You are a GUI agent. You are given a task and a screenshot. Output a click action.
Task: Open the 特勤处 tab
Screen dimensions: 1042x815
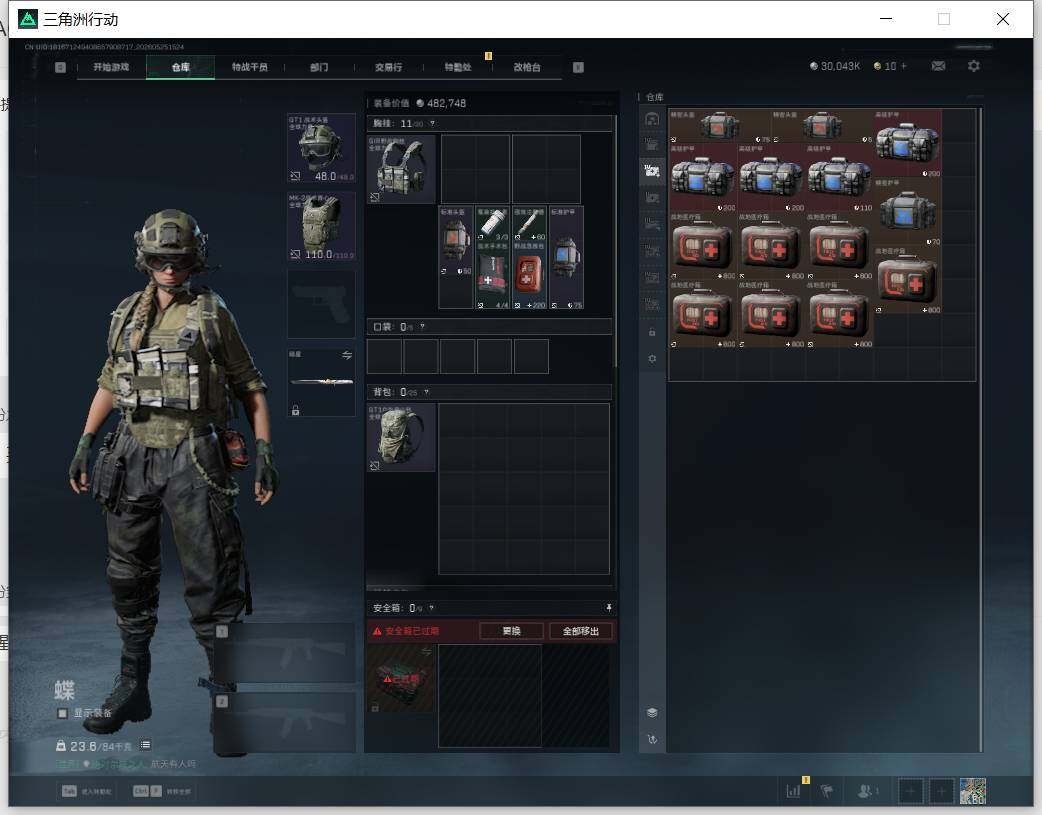[458, 67]
